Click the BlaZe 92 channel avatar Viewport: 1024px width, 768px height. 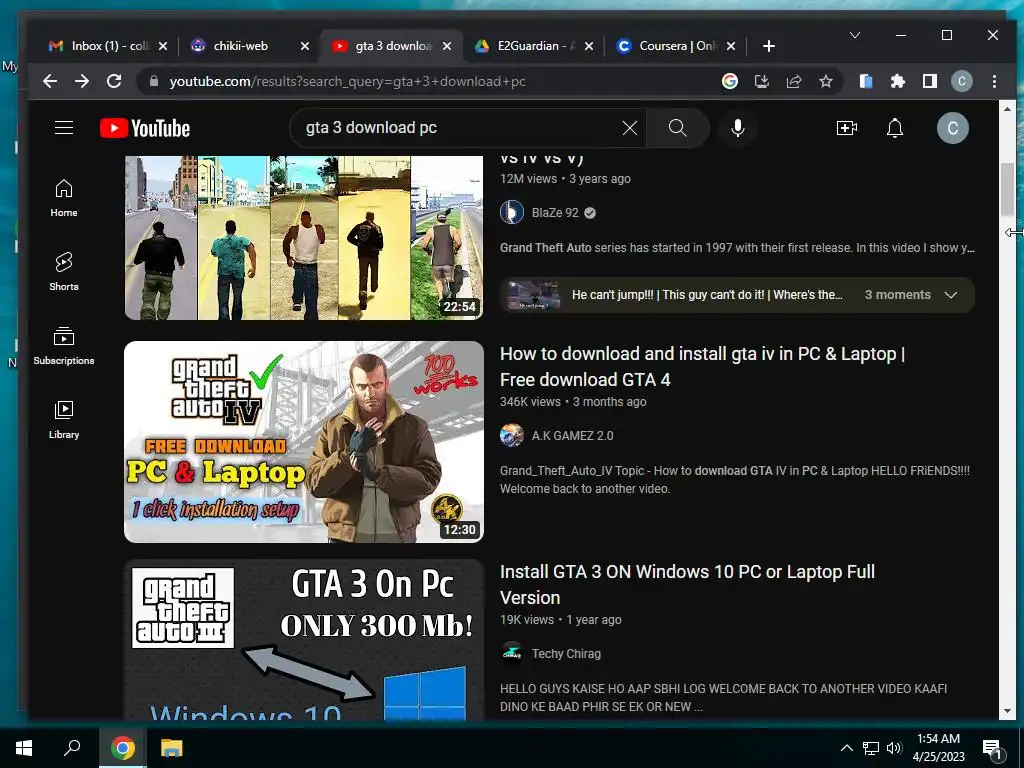(512, 213)
